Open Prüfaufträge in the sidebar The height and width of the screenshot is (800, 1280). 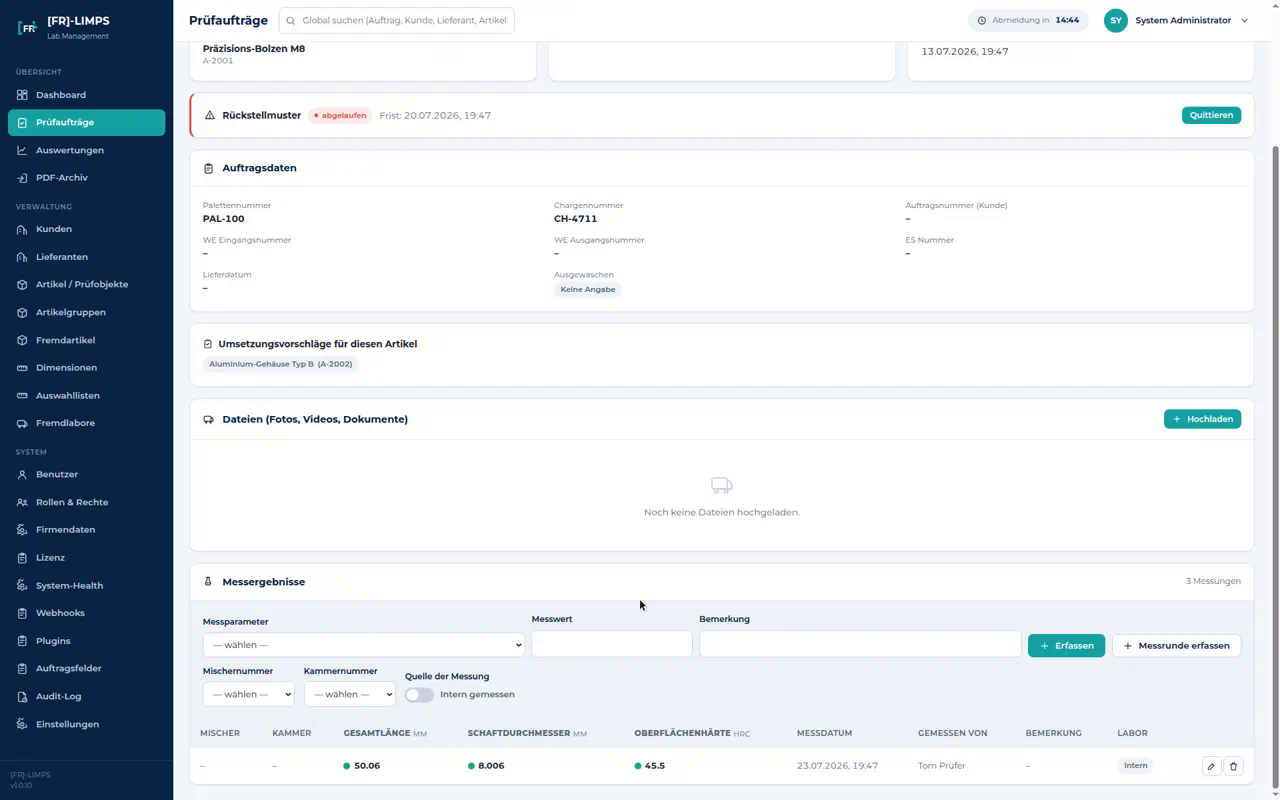tap(87, 122)
